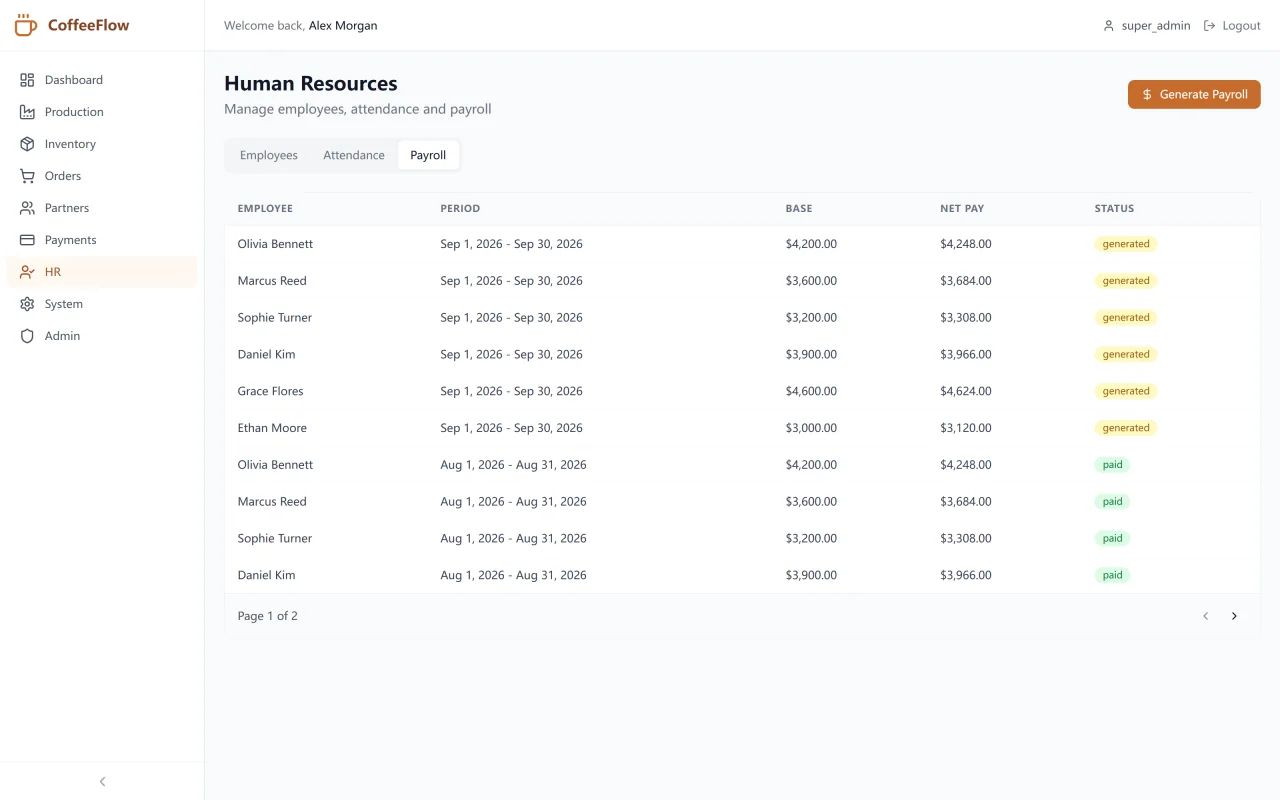This screenshot has height=800, width=1280.
Task: Switch to the Attendance tab
Action: 354,155
